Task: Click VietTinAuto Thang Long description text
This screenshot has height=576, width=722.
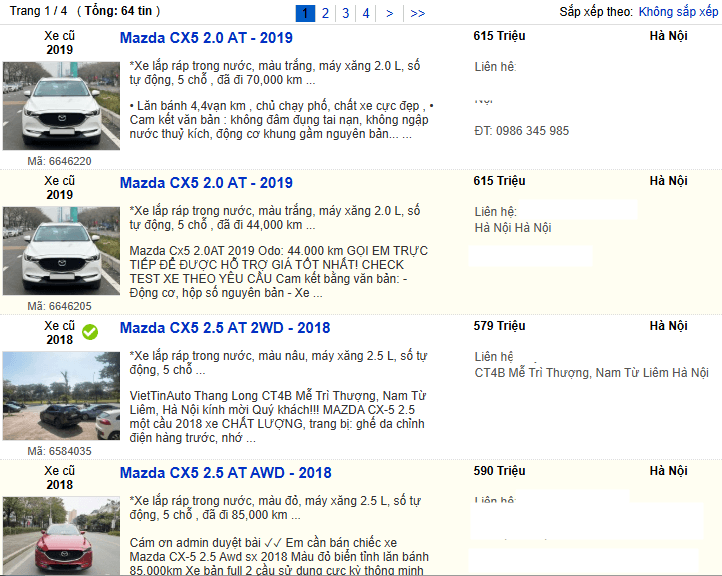Action: (278, 417)
